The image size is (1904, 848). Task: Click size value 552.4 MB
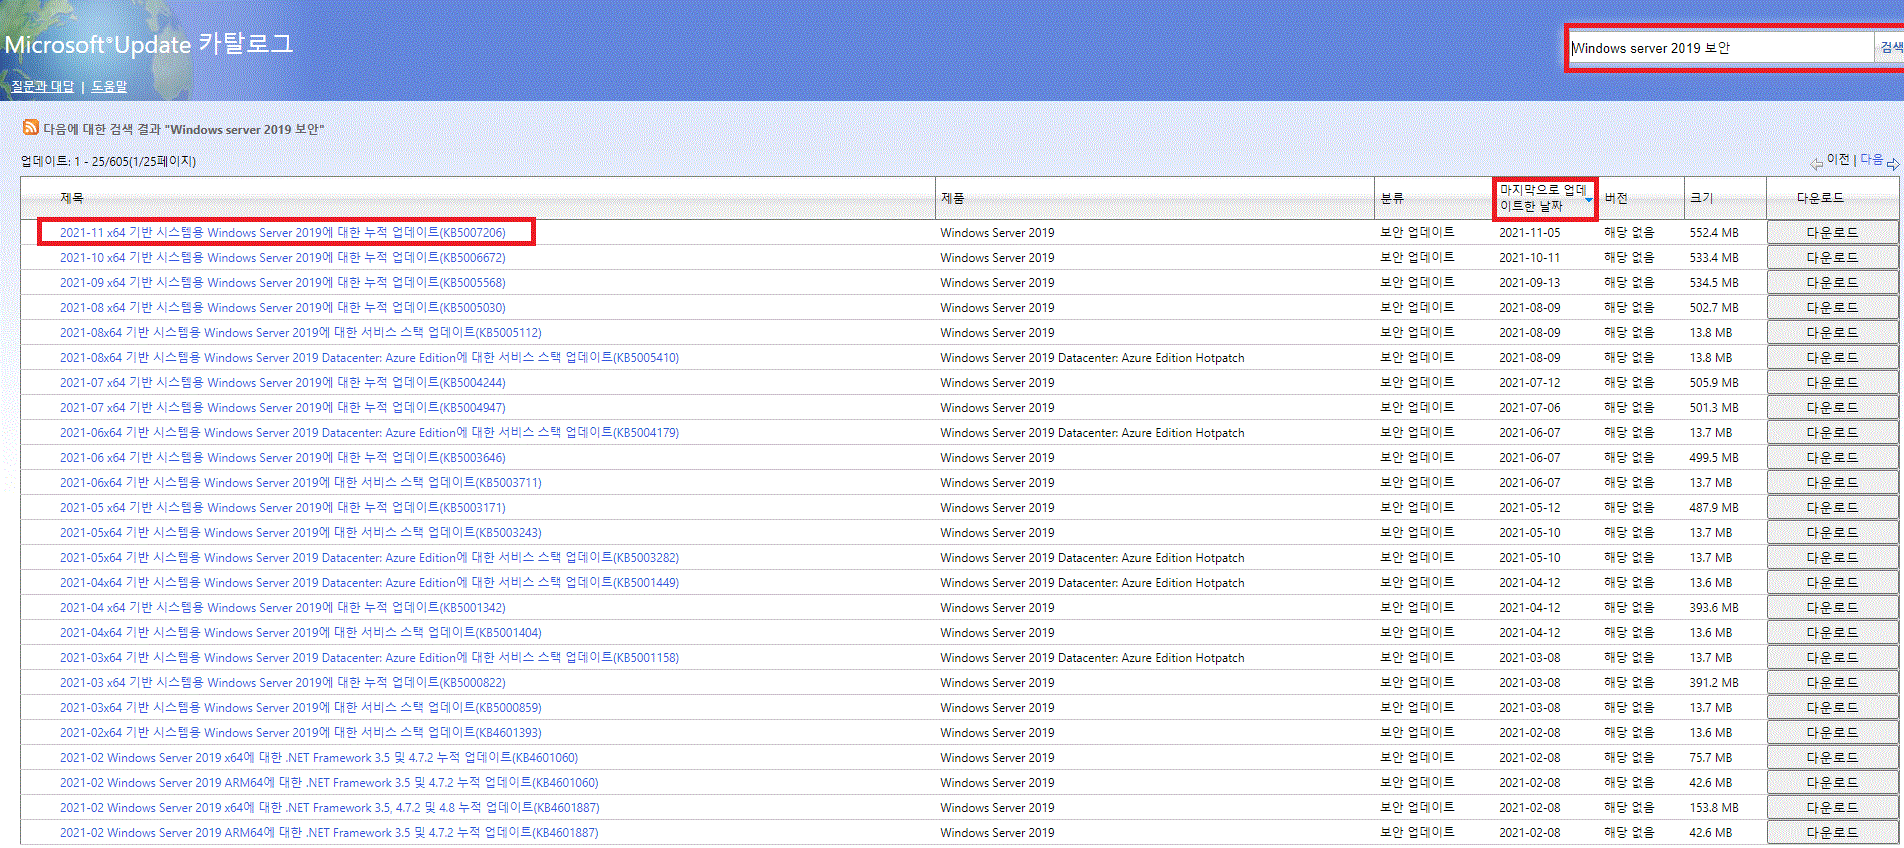coord(1714,232)
